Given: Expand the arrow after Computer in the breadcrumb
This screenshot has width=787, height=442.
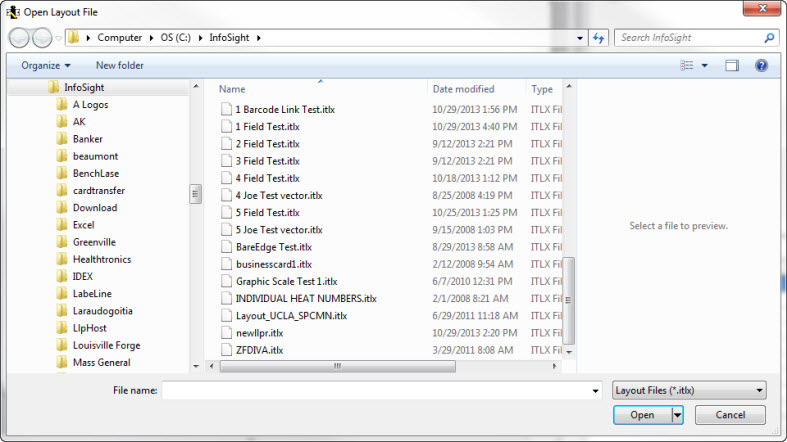Looking at the screenshot, I should tap(151, 38).
